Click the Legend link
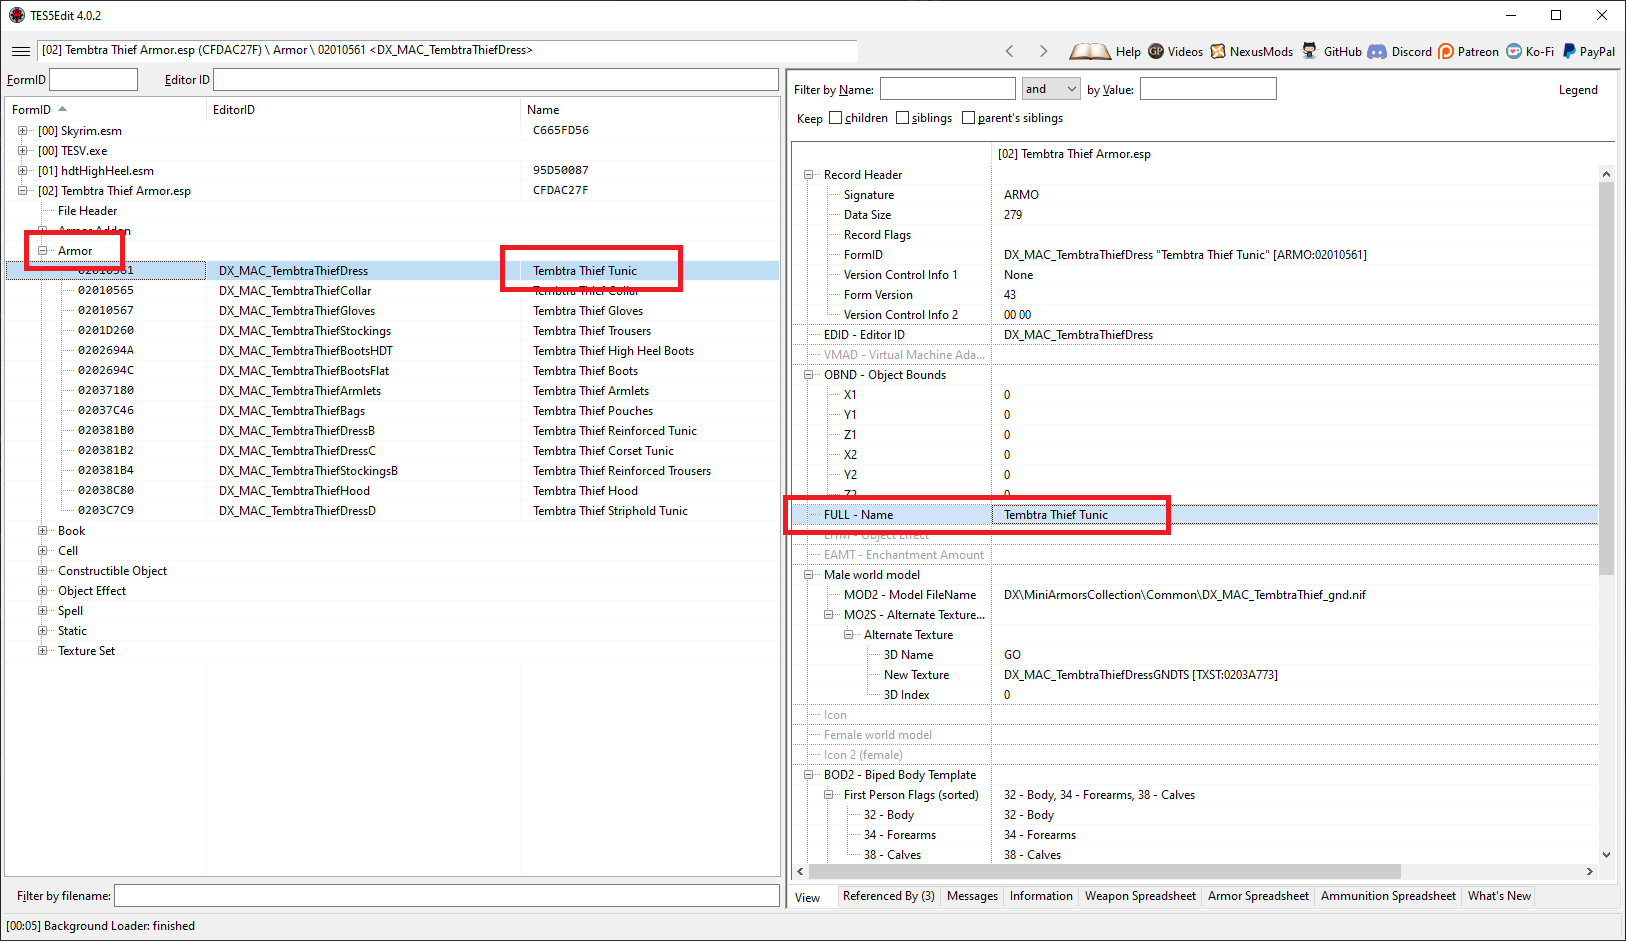The image size is (1626, 941). [x=1578, y=89]
